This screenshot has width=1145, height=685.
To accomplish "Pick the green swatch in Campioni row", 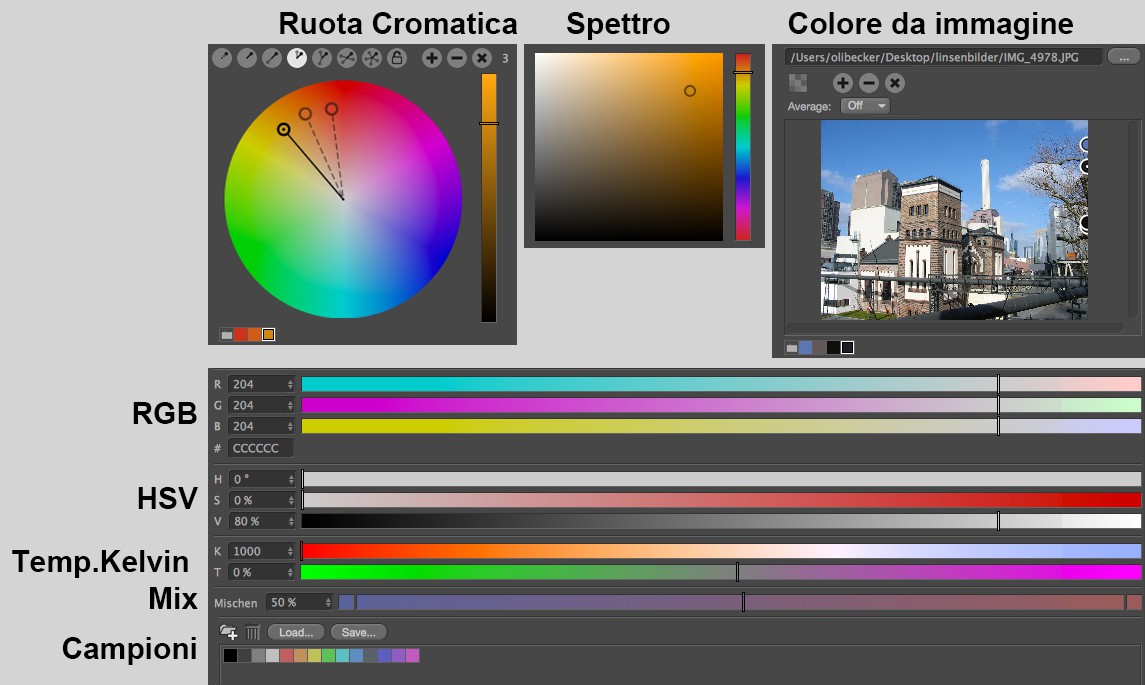I will pos(328,655).
